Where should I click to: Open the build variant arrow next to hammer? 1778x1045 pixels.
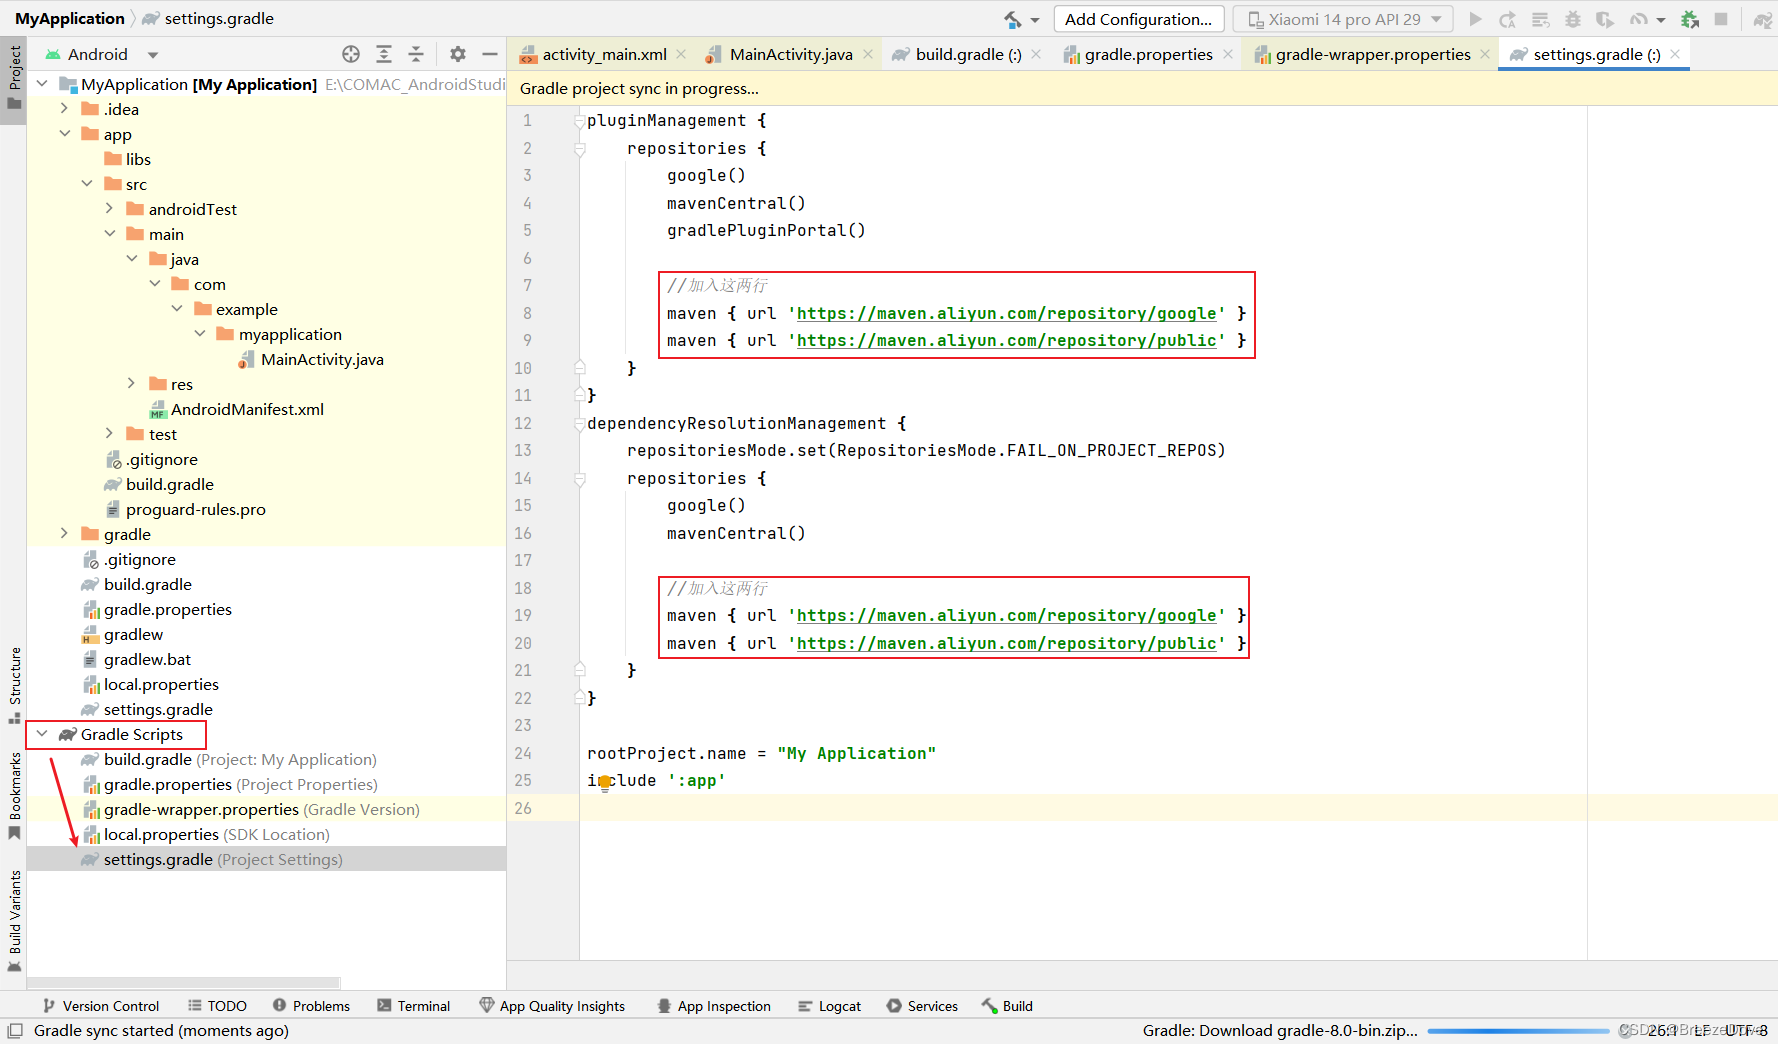1035,20
